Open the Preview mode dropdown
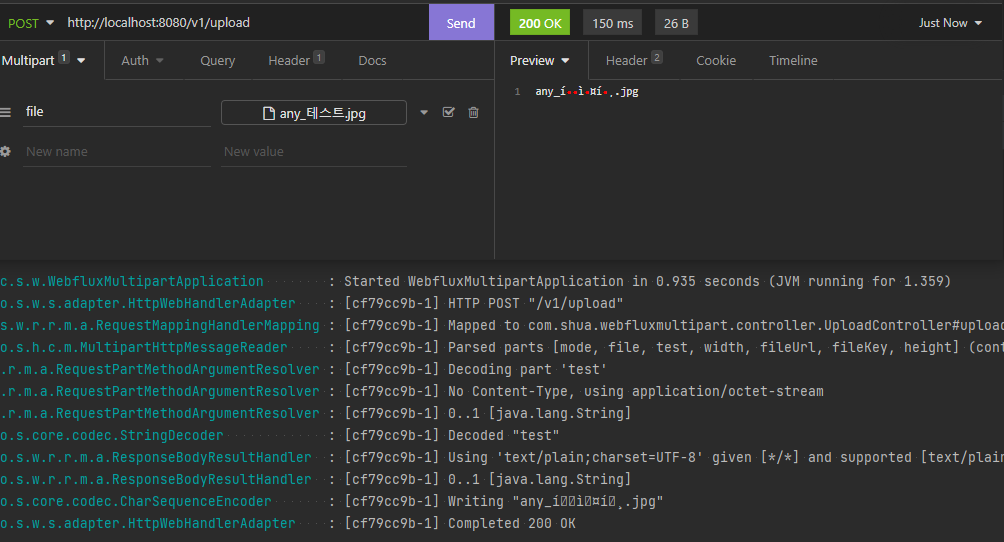1004x542 pixels. click(540, 60)
